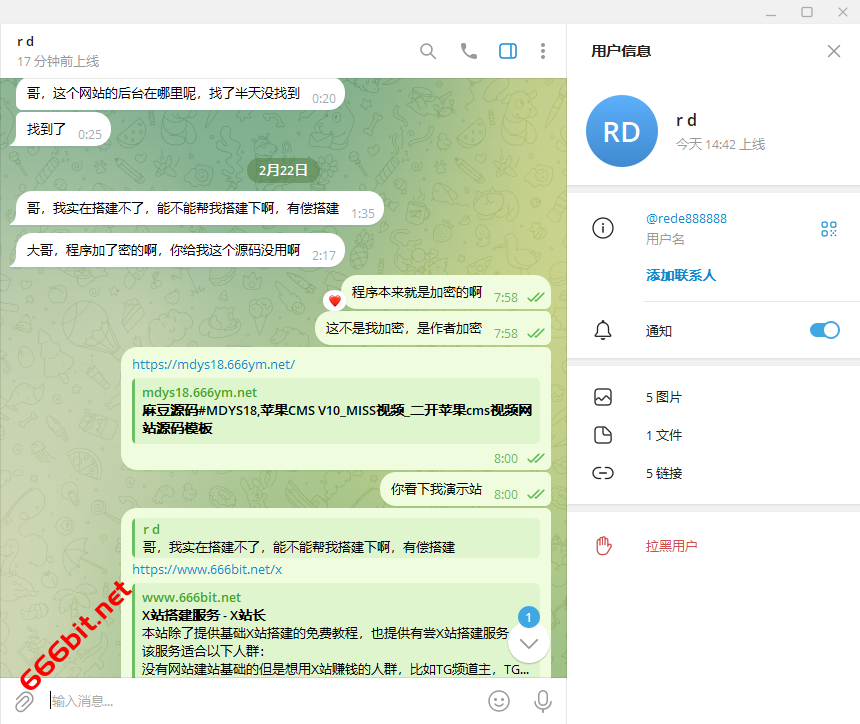Click the quoted r d reply block
This screenshot has width=860, height=724.
tap(336, 538)
